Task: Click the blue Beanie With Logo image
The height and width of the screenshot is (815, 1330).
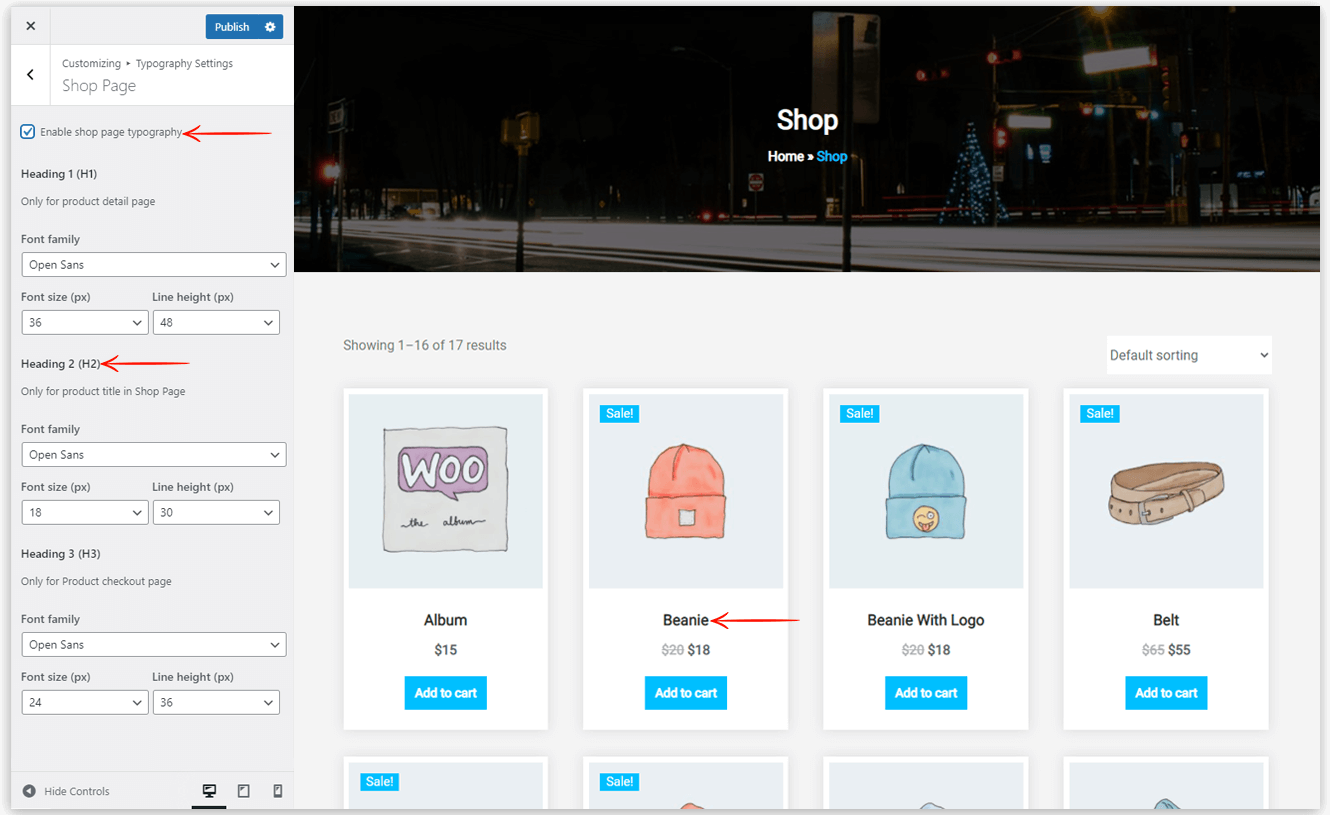Action: pos(926,491)
